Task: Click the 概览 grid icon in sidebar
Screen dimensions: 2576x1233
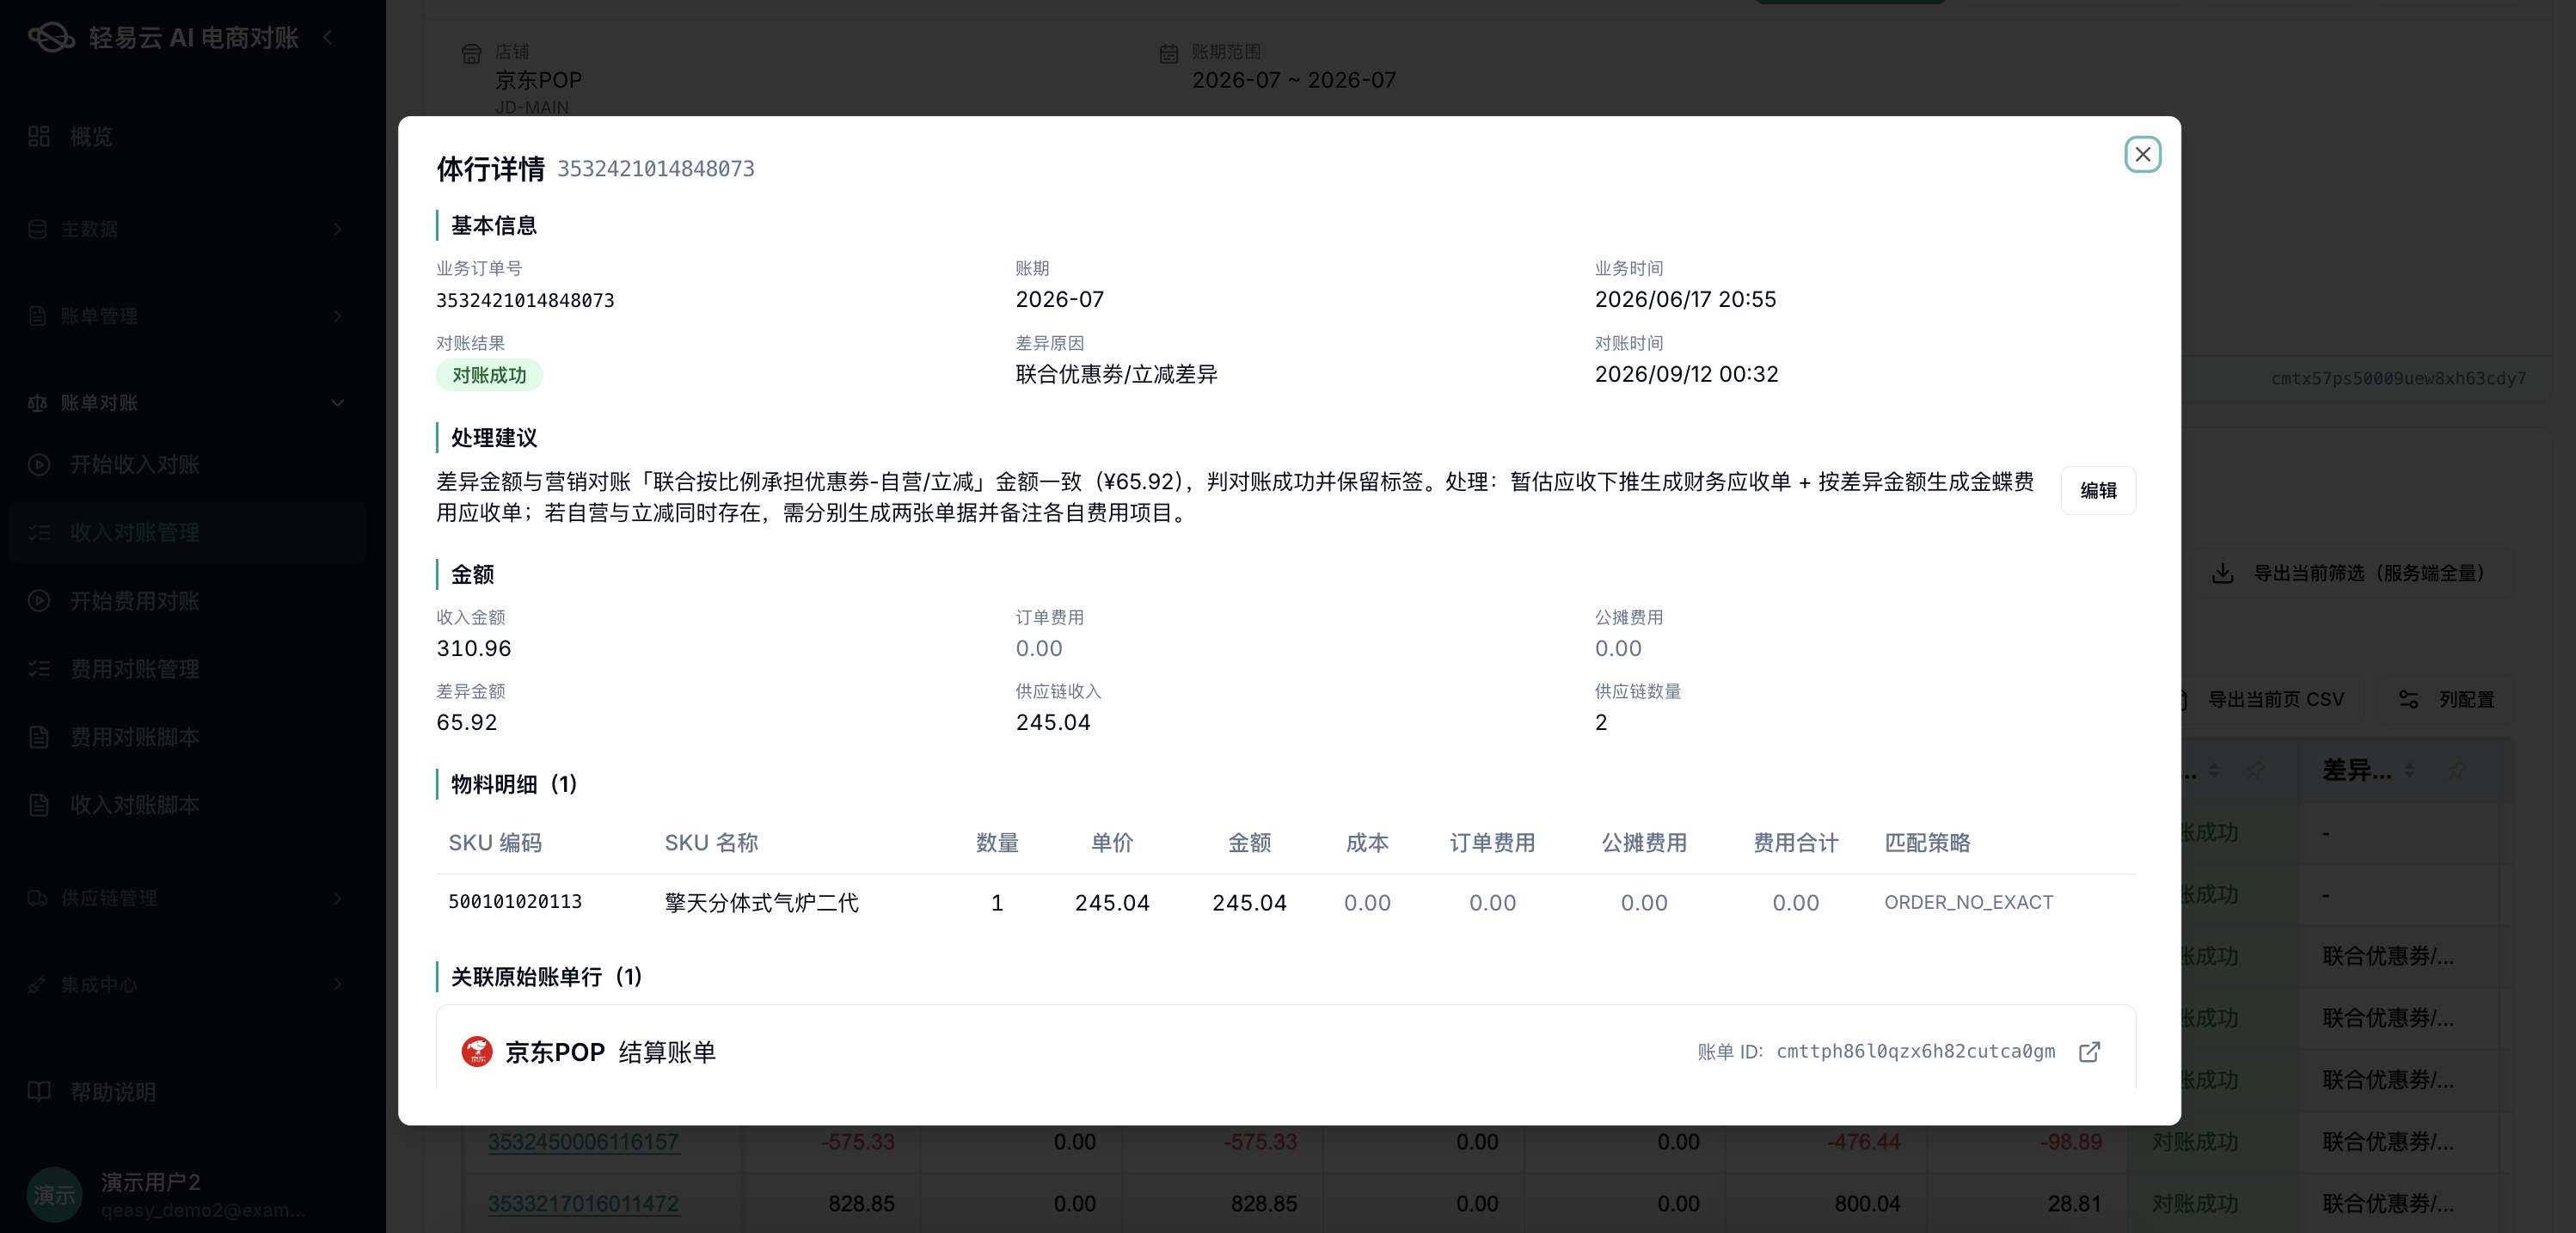Action: coord(39,137)
